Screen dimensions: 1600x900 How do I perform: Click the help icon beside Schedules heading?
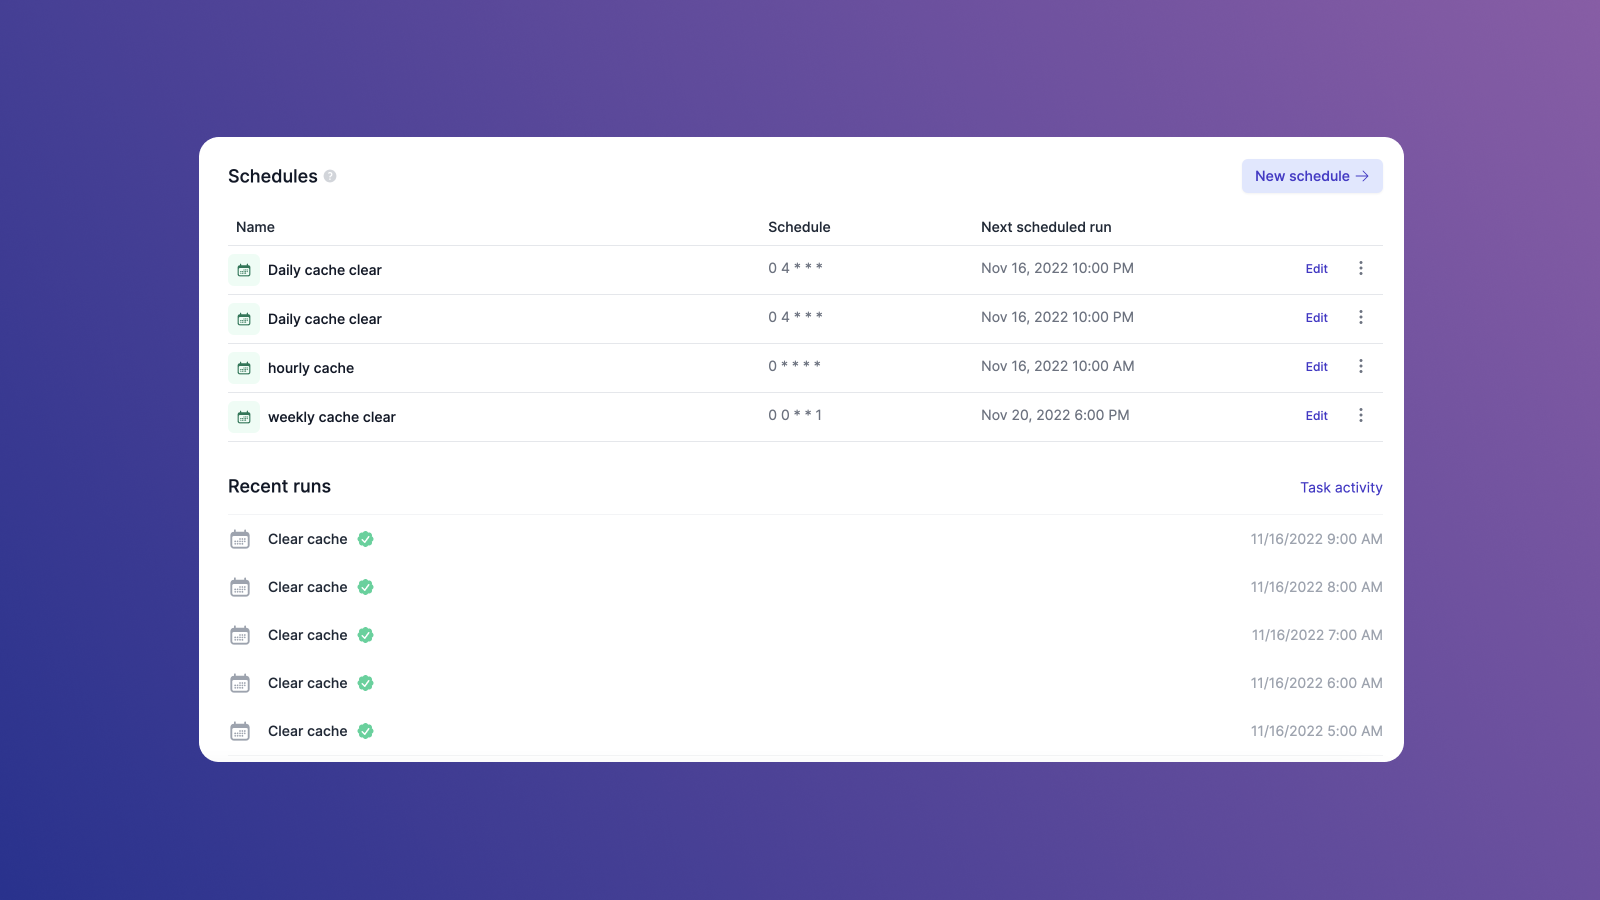pyautogui.click(x=330, y=176)
